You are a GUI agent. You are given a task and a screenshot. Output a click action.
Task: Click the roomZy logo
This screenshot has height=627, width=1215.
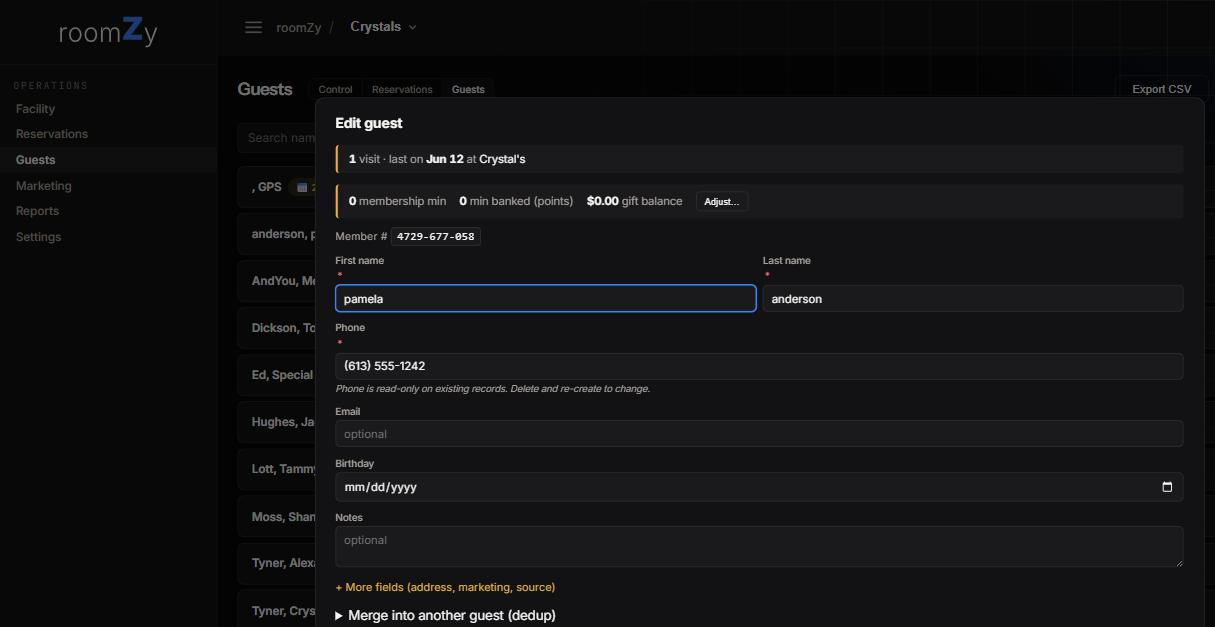(108, 31)
